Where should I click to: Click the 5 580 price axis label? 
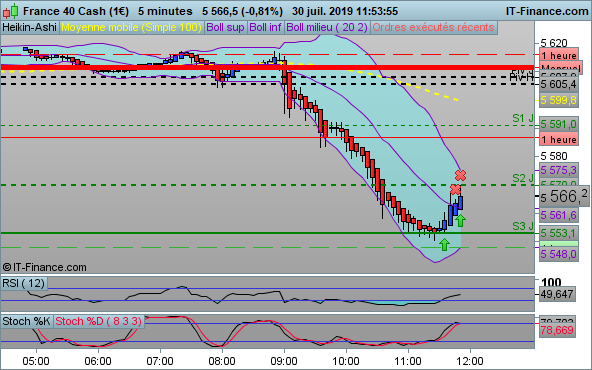pyautogui.click(x=554, y=156)
